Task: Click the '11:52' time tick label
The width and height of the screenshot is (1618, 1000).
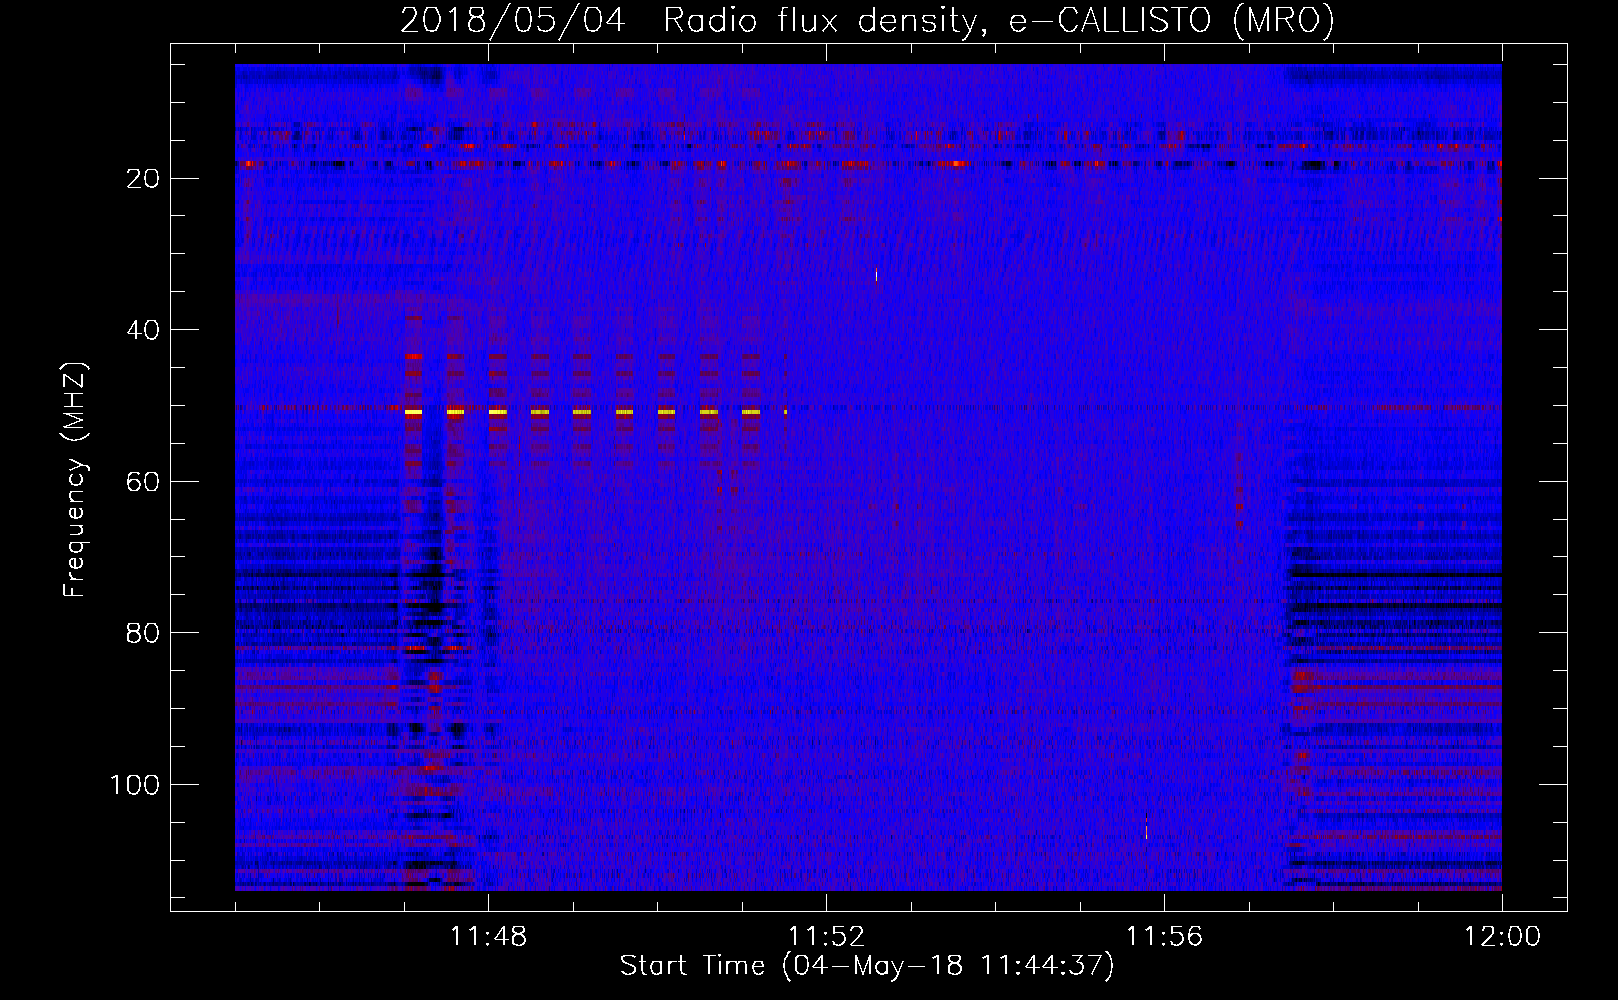Action: [x=826, y=937]
